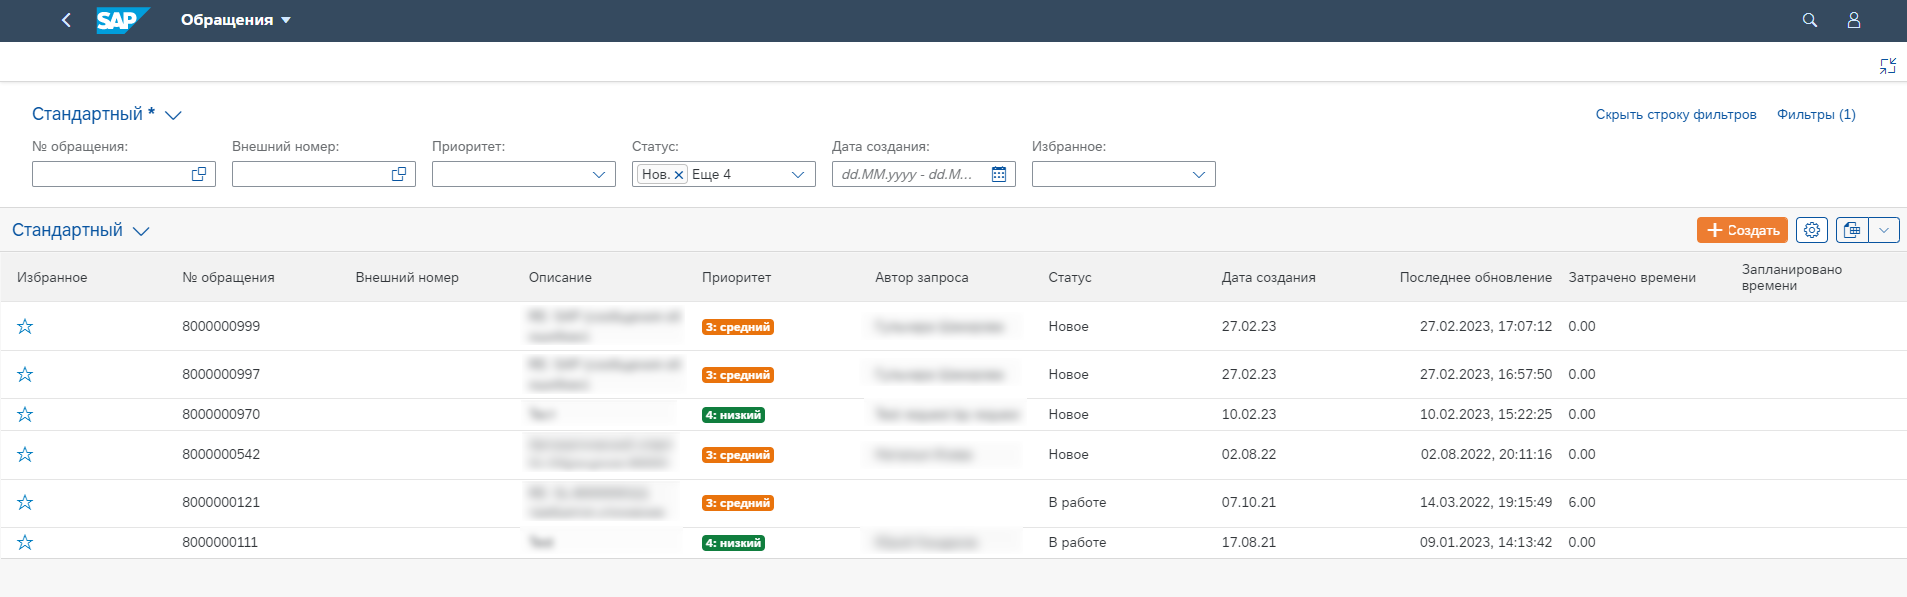Star ticket 8000000111 as favorite
1907x597 pixels.
(x=25, y=542)
